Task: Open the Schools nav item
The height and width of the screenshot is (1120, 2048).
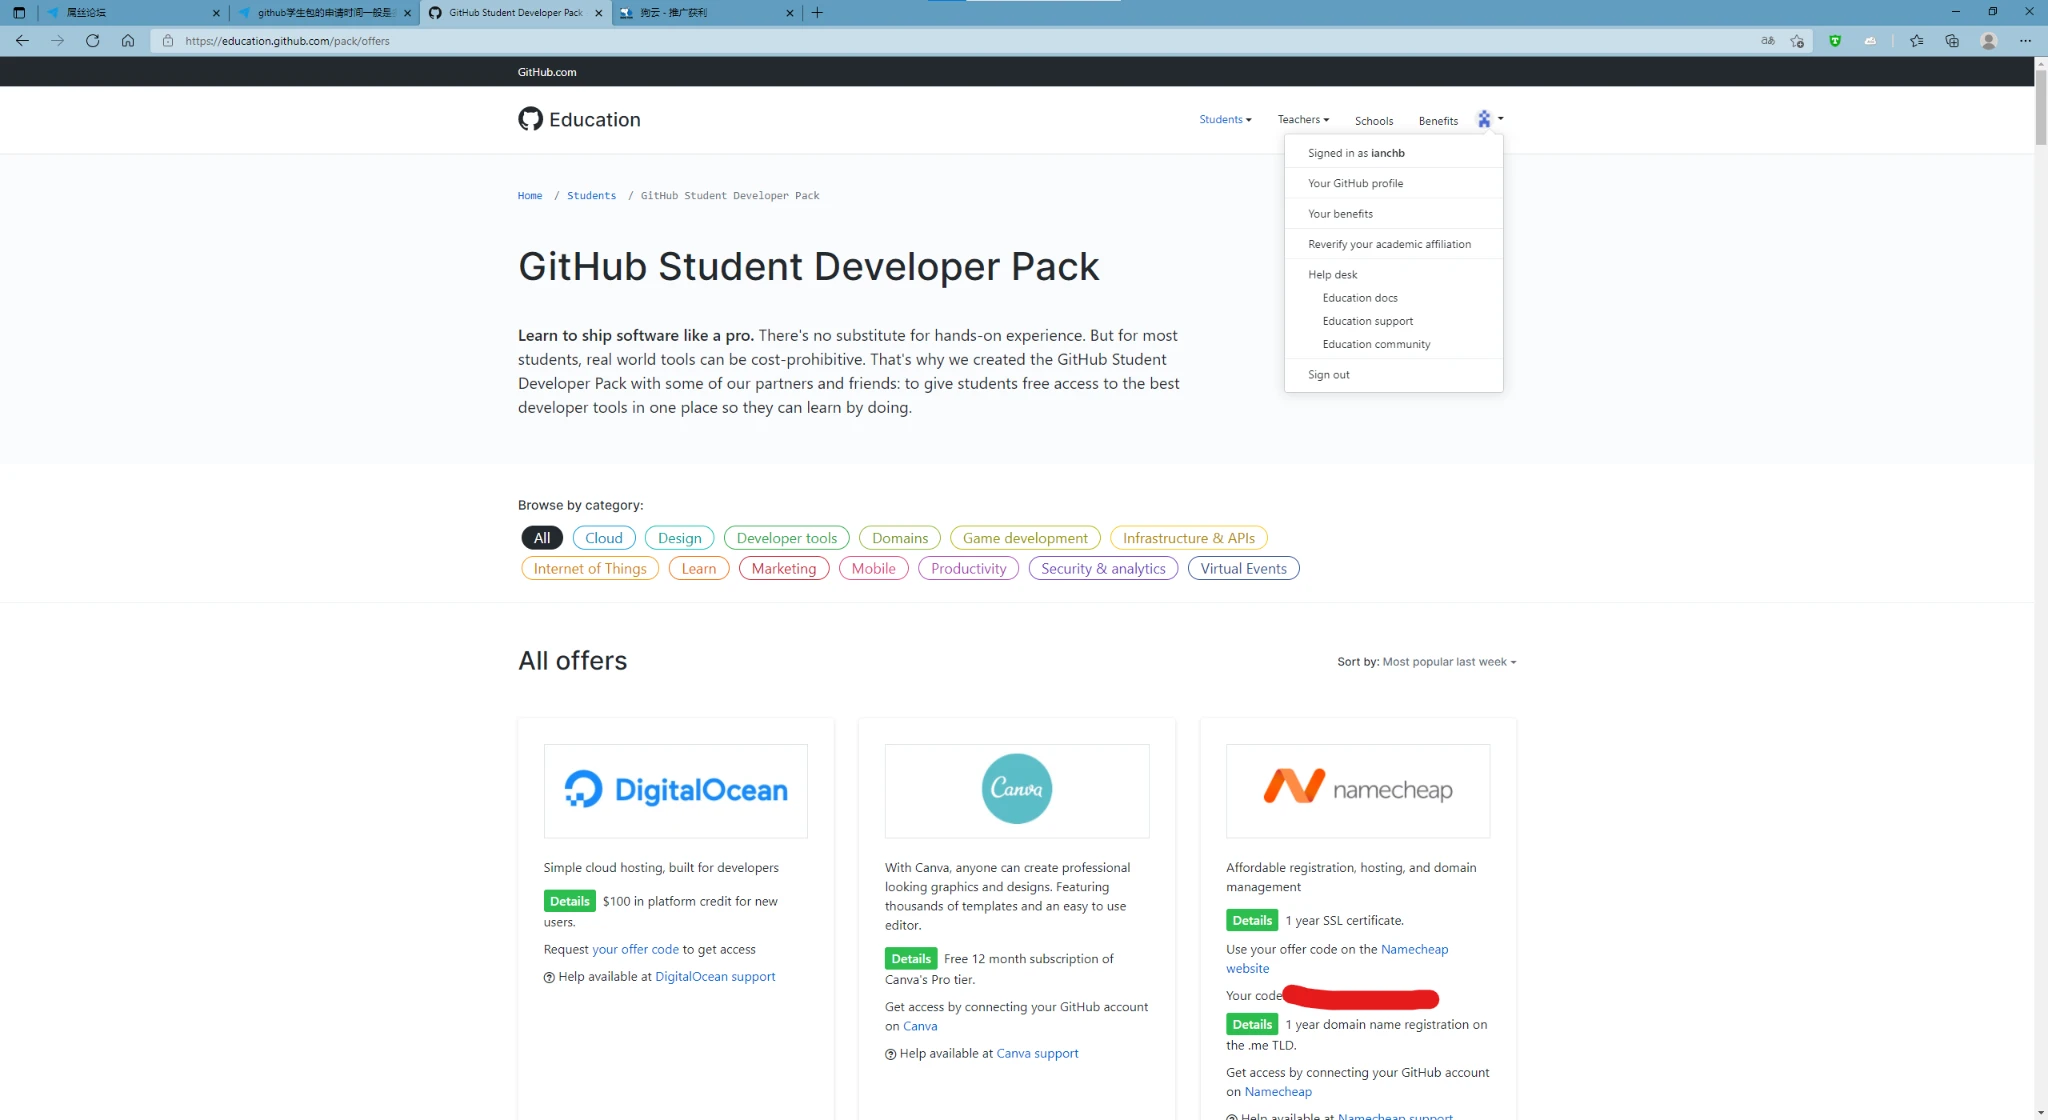Action: pos(1373,121)
